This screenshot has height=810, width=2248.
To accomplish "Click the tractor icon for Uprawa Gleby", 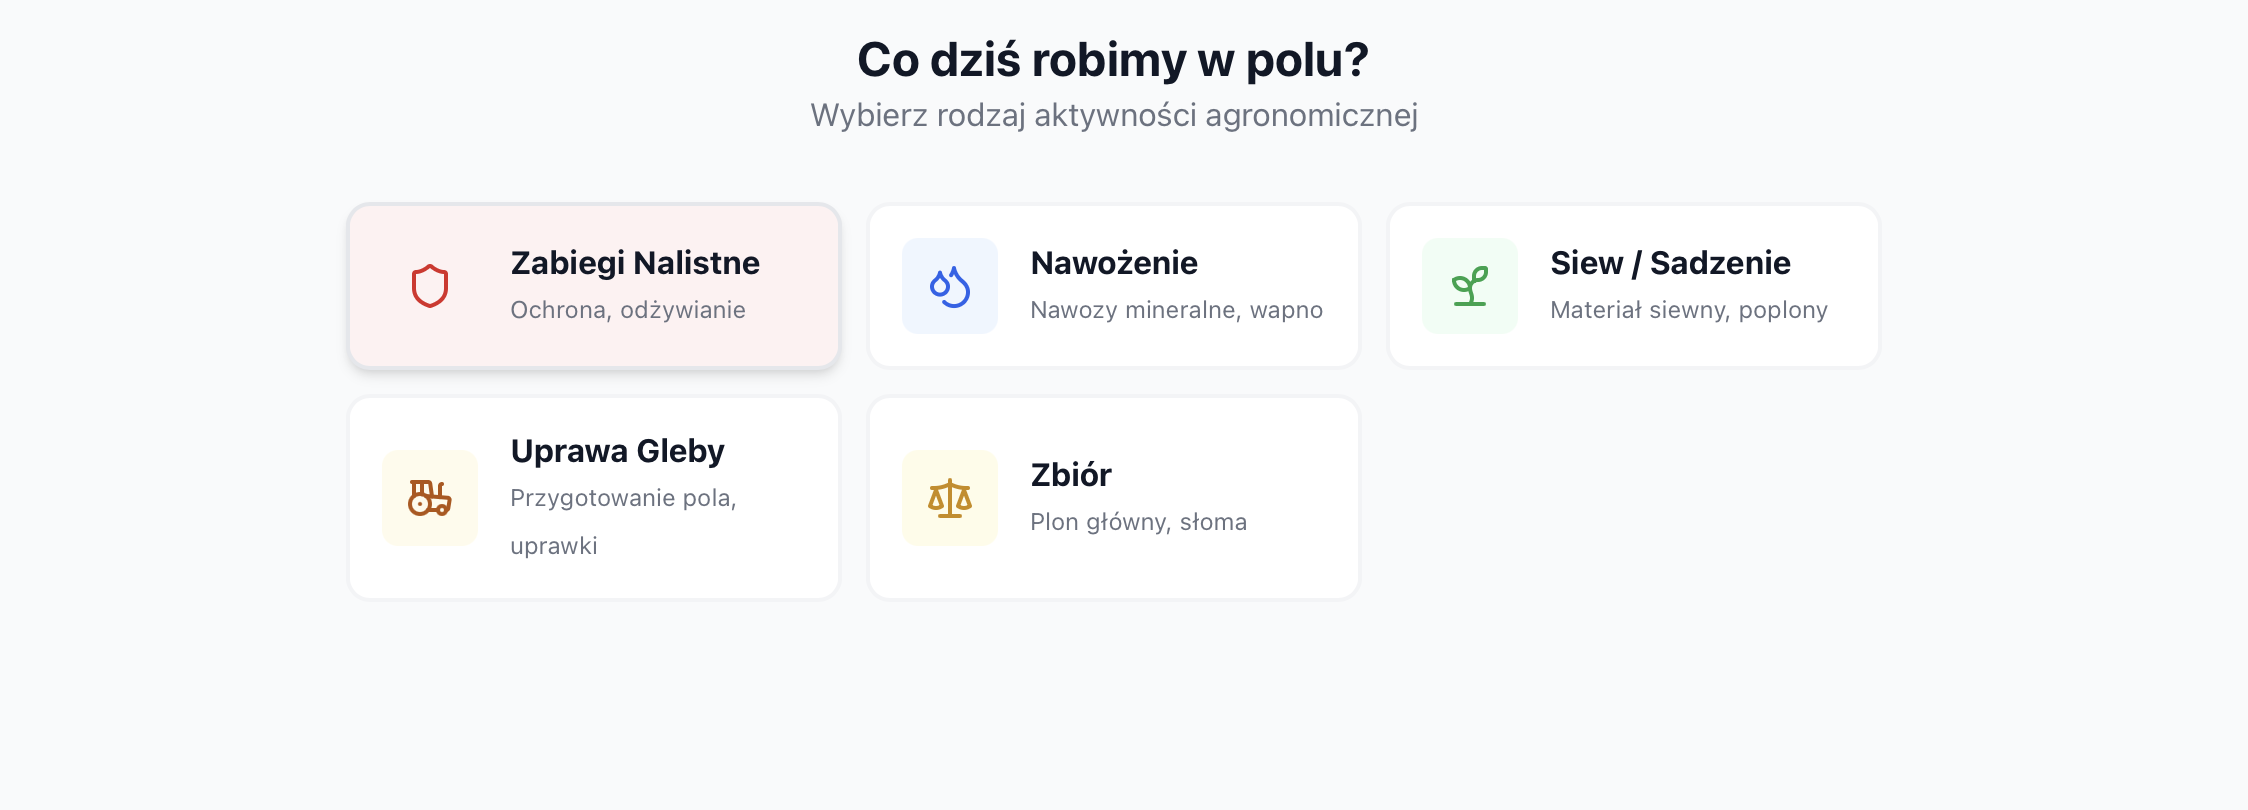I will click(430, 498).
